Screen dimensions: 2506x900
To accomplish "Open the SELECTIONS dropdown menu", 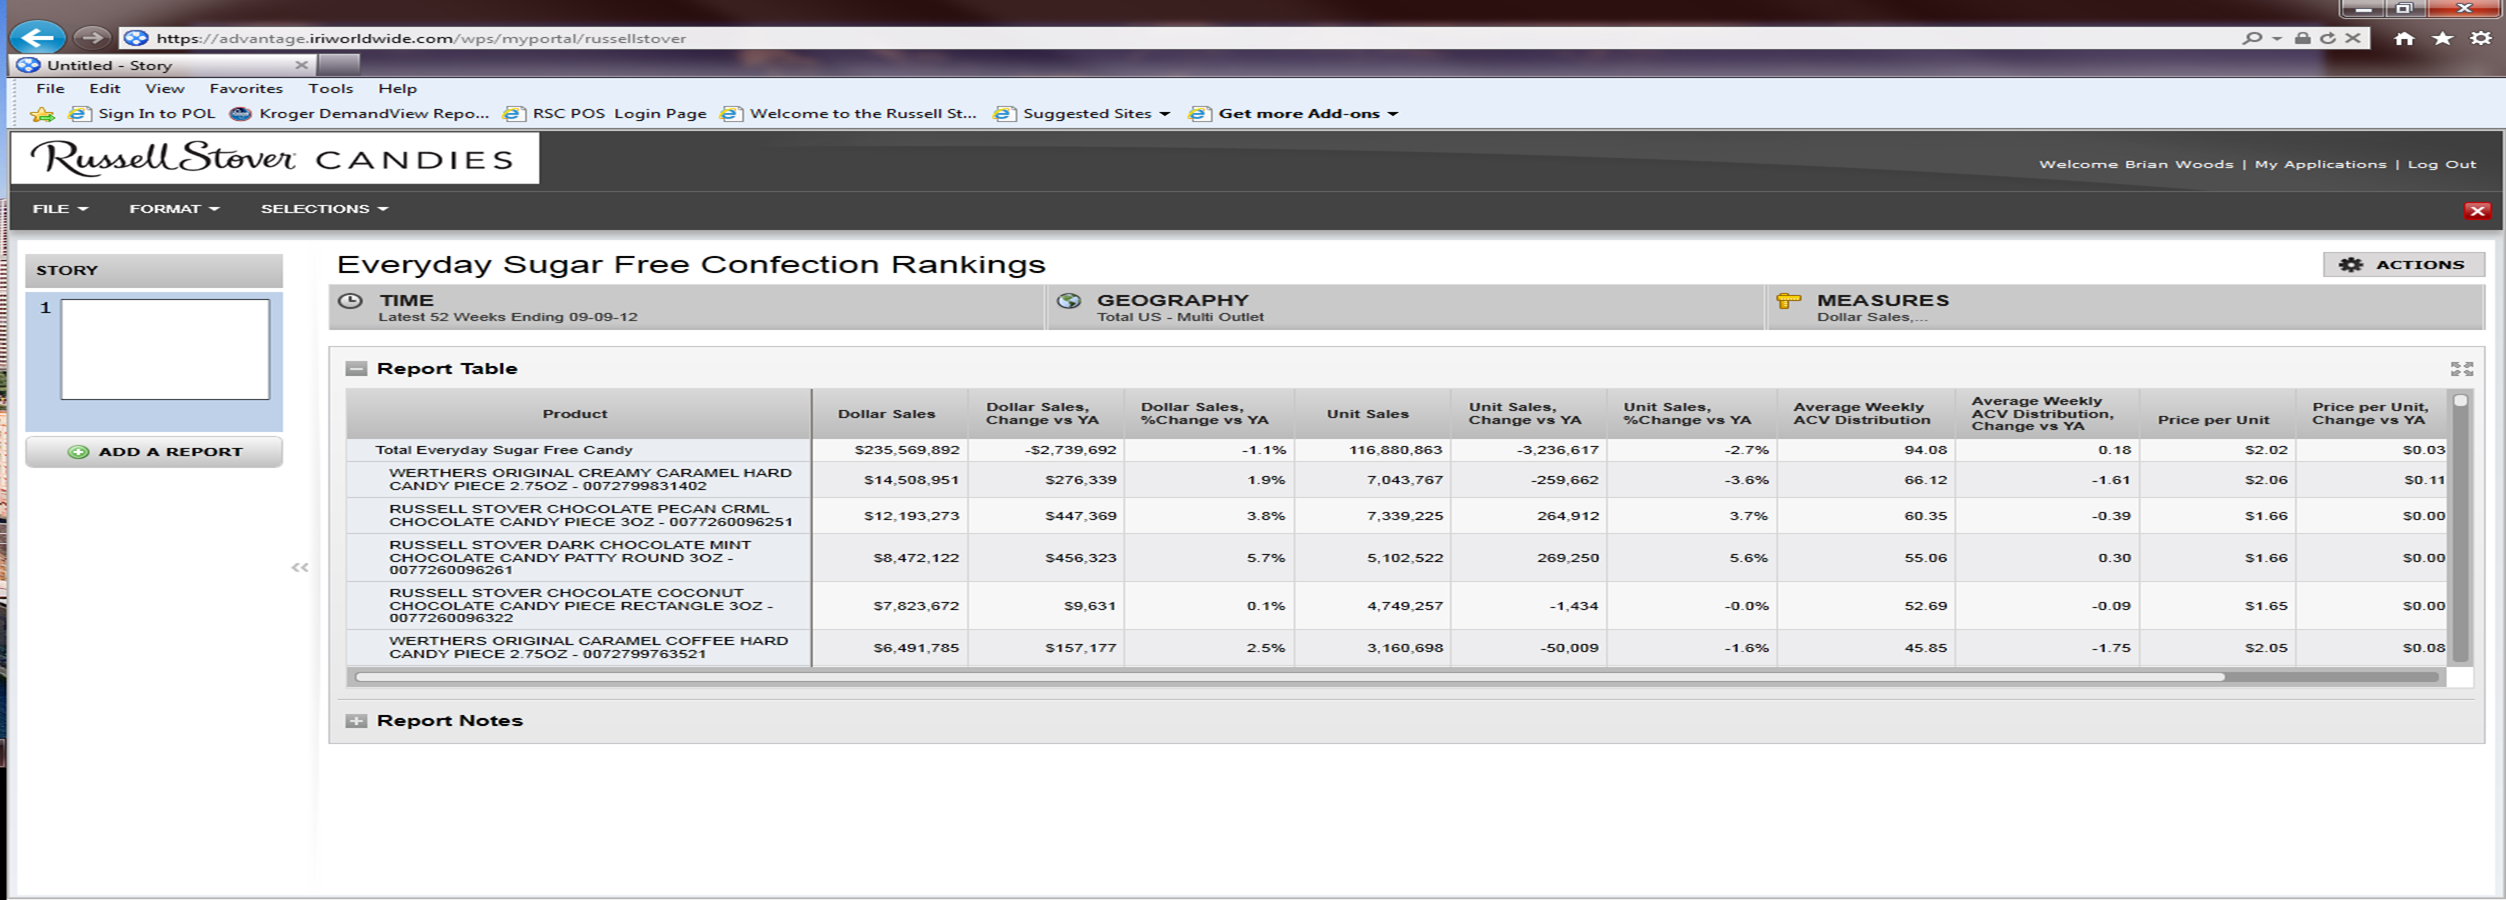I will tap(324, 209).
